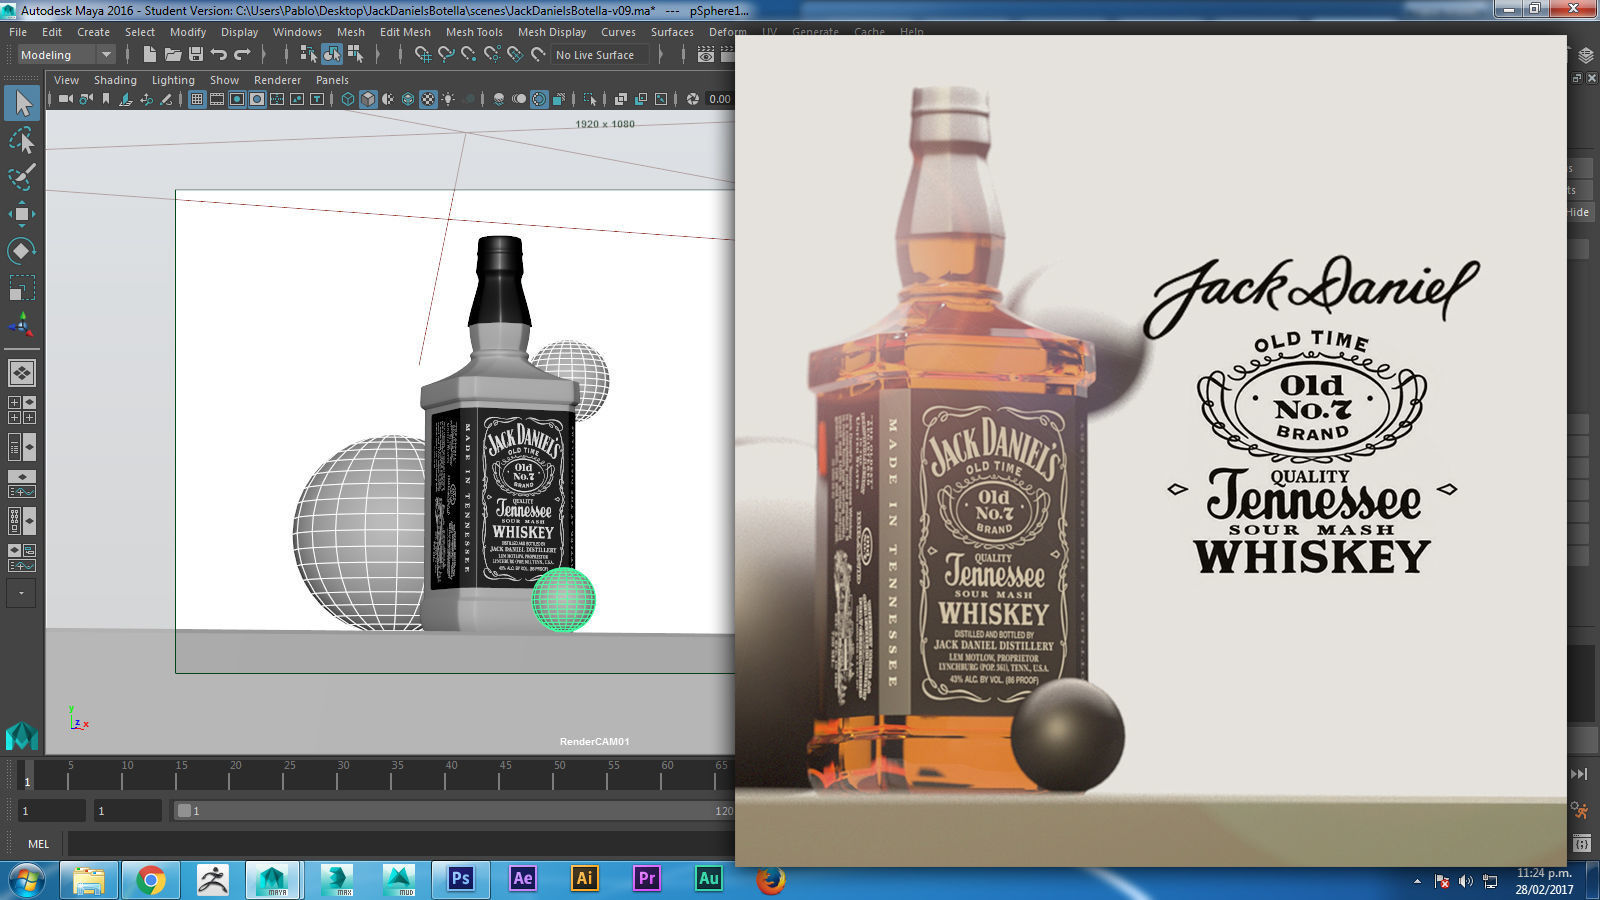Open the File menu
The height and width of the screenshot is (900, 1600).
click(18, 32)
